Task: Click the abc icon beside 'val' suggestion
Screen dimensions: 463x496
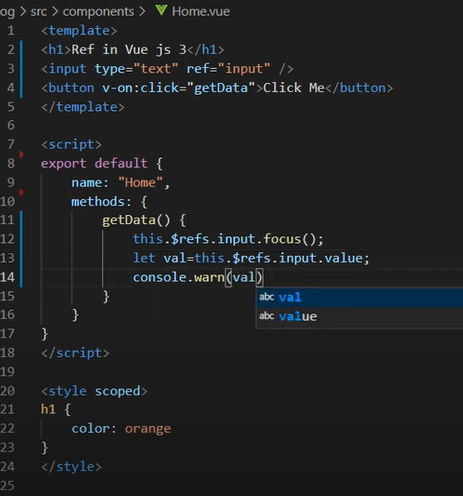Action: (x=267, y=297)
